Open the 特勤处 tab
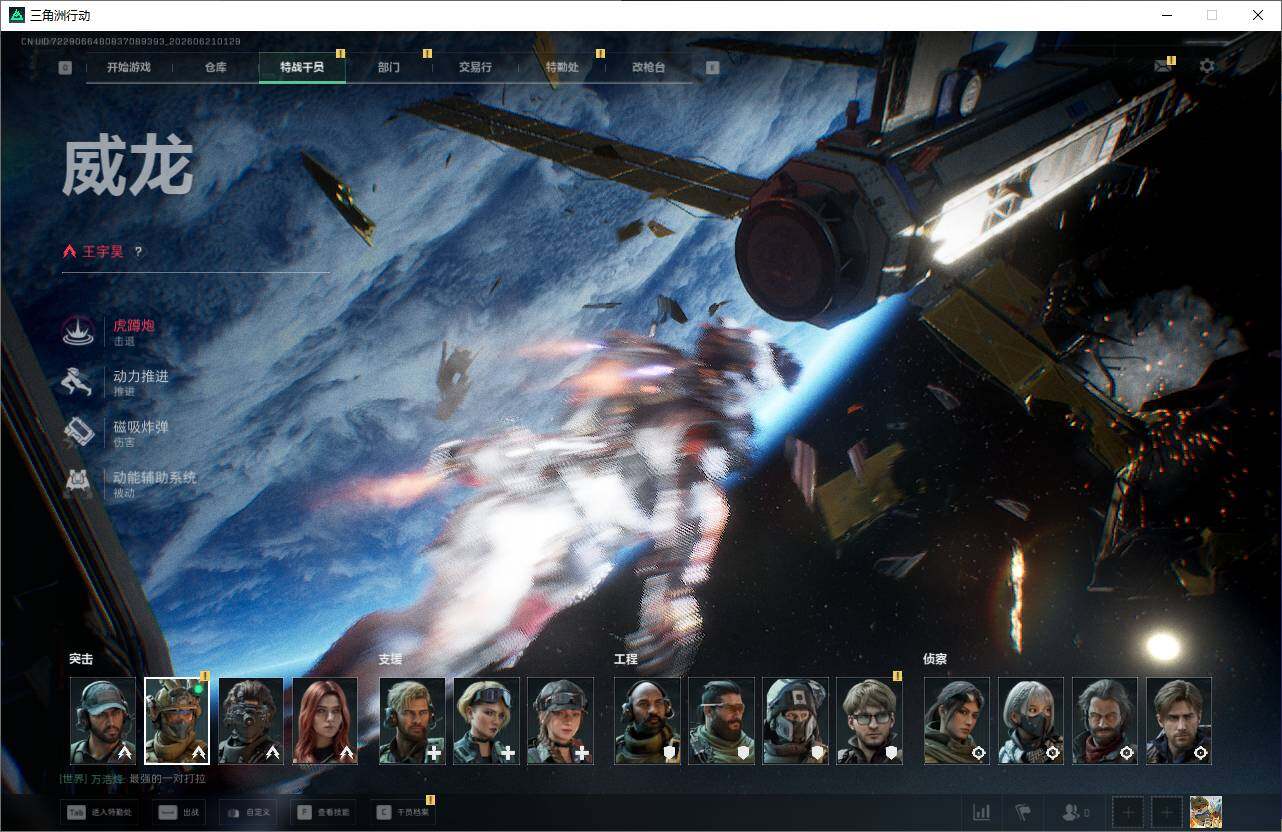The width and height of the screenshot is (1282, 832). (562, 67)
